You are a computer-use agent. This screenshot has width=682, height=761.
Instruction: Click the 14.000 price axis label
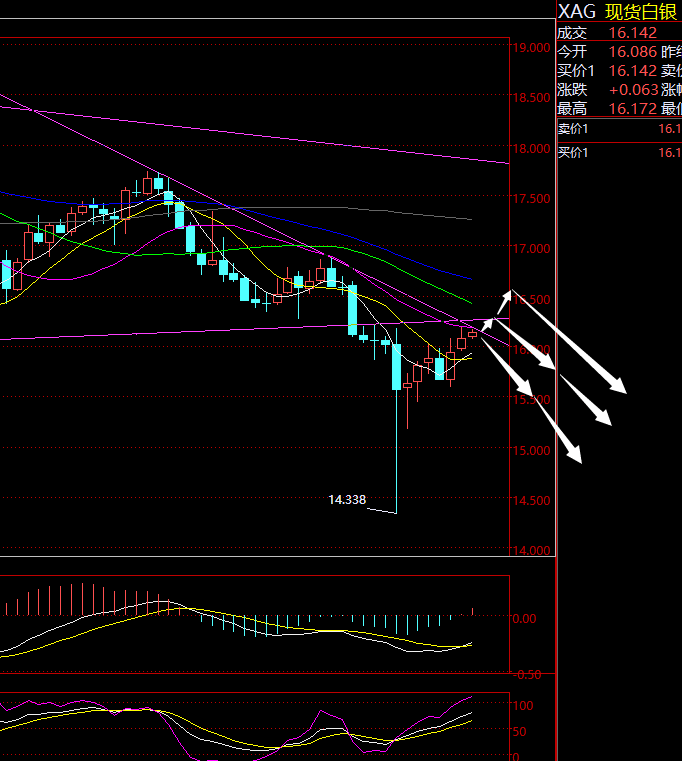[532, 550]
